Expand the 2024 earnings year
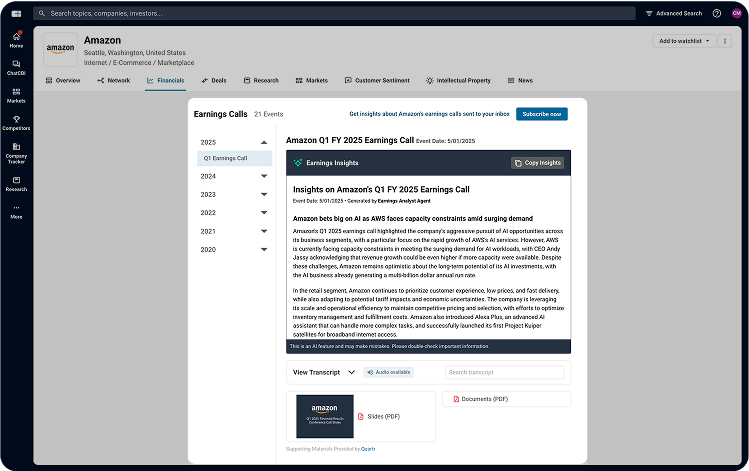The height and width of the screenshot is (471, 749). (264, 176)
